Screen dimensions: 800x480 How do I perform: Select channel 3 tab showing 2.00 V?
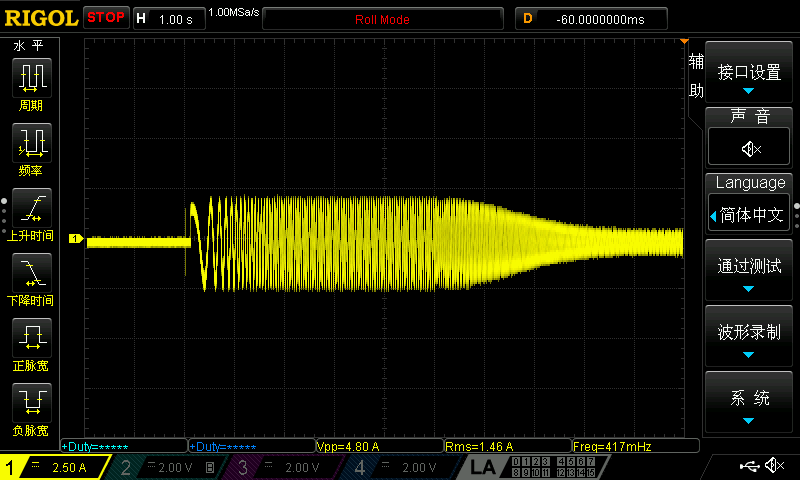(284, 467)
